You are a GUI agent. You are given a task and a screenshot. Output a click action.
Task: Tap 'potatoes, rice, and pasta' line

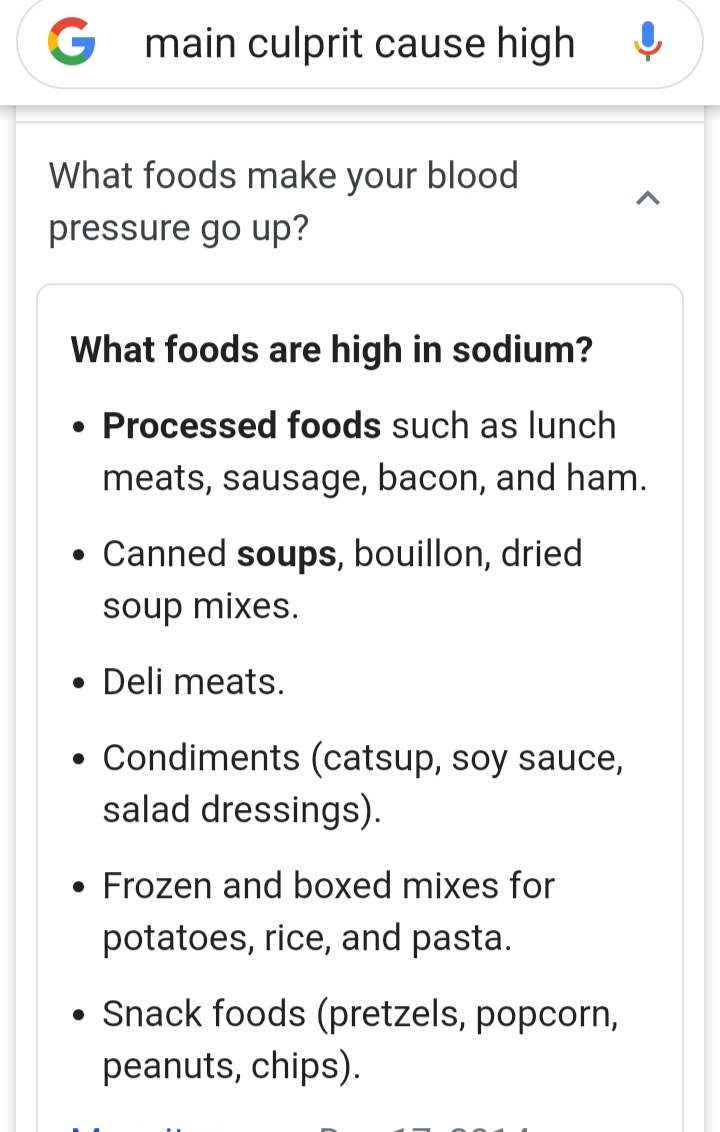pos(307,938)
